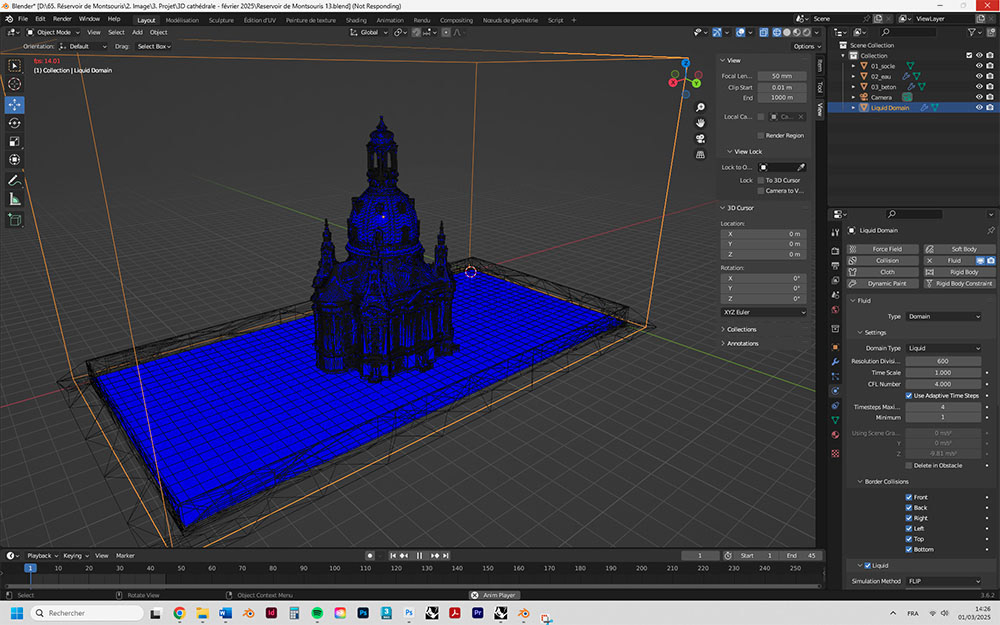Open the Physics properties tab
The height and width of the screenshot is (625, 1000).
coord(835,391)
